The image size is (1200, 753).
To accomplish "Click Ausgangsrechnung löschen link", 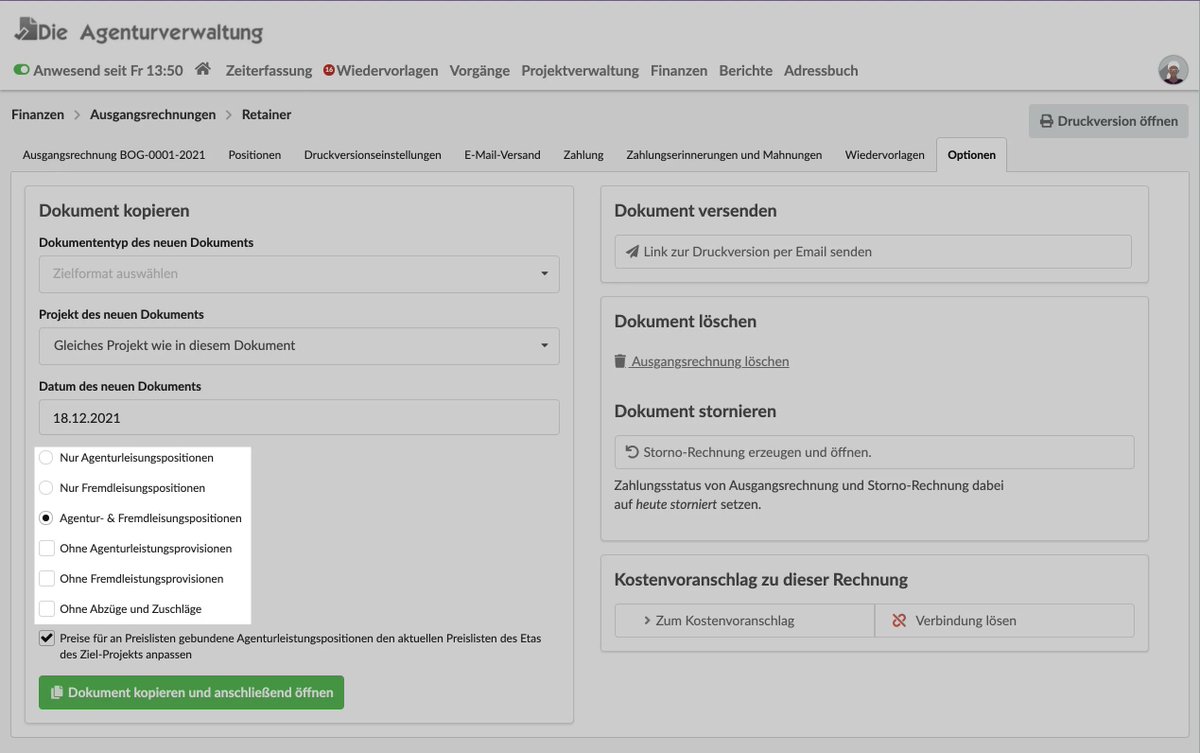I will pyautogui.click(x=702, y=361).
